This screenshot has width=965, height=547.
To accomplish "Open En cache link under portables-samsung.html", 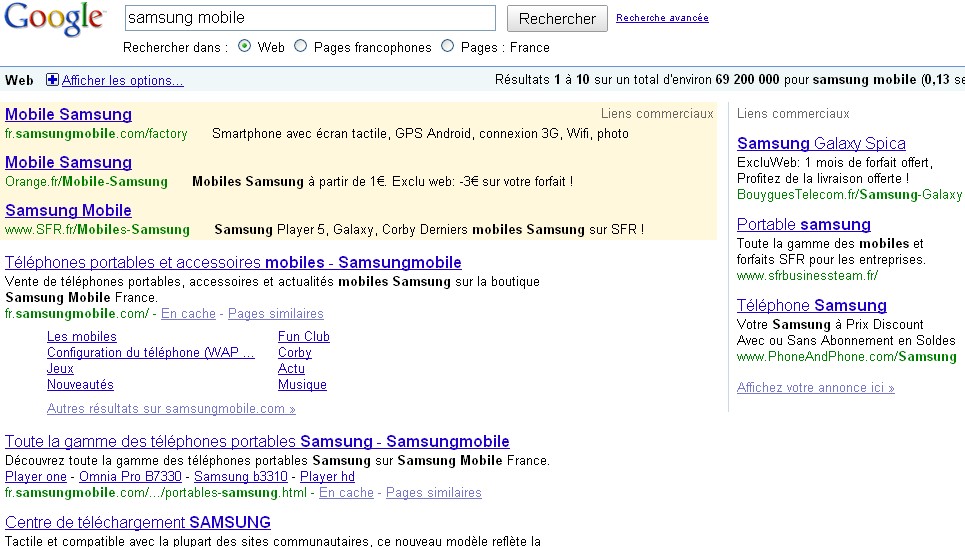I will [x=346, y=493].
